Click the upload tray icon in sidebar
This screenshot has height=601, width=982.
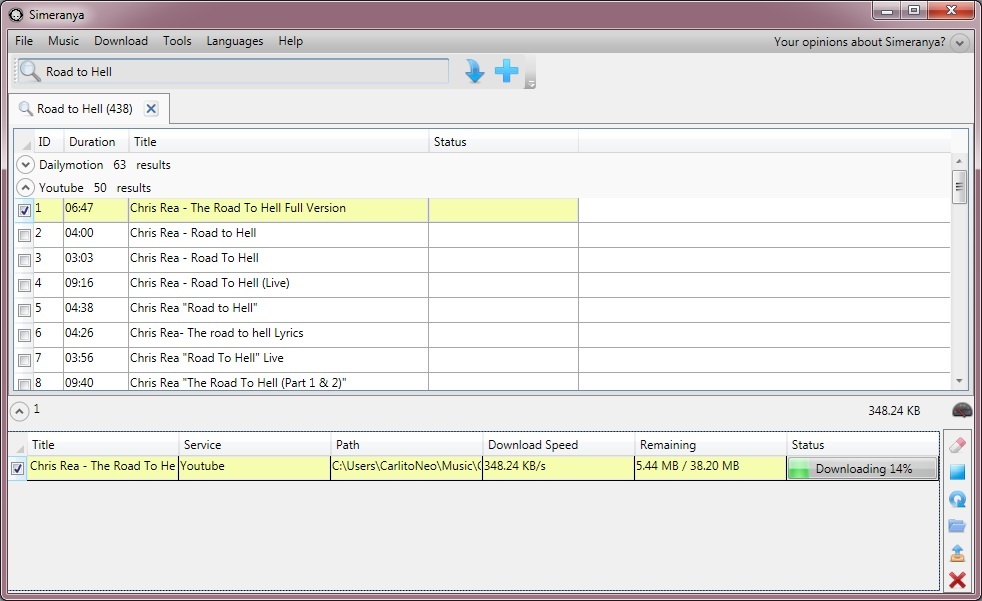pos(957,553)
